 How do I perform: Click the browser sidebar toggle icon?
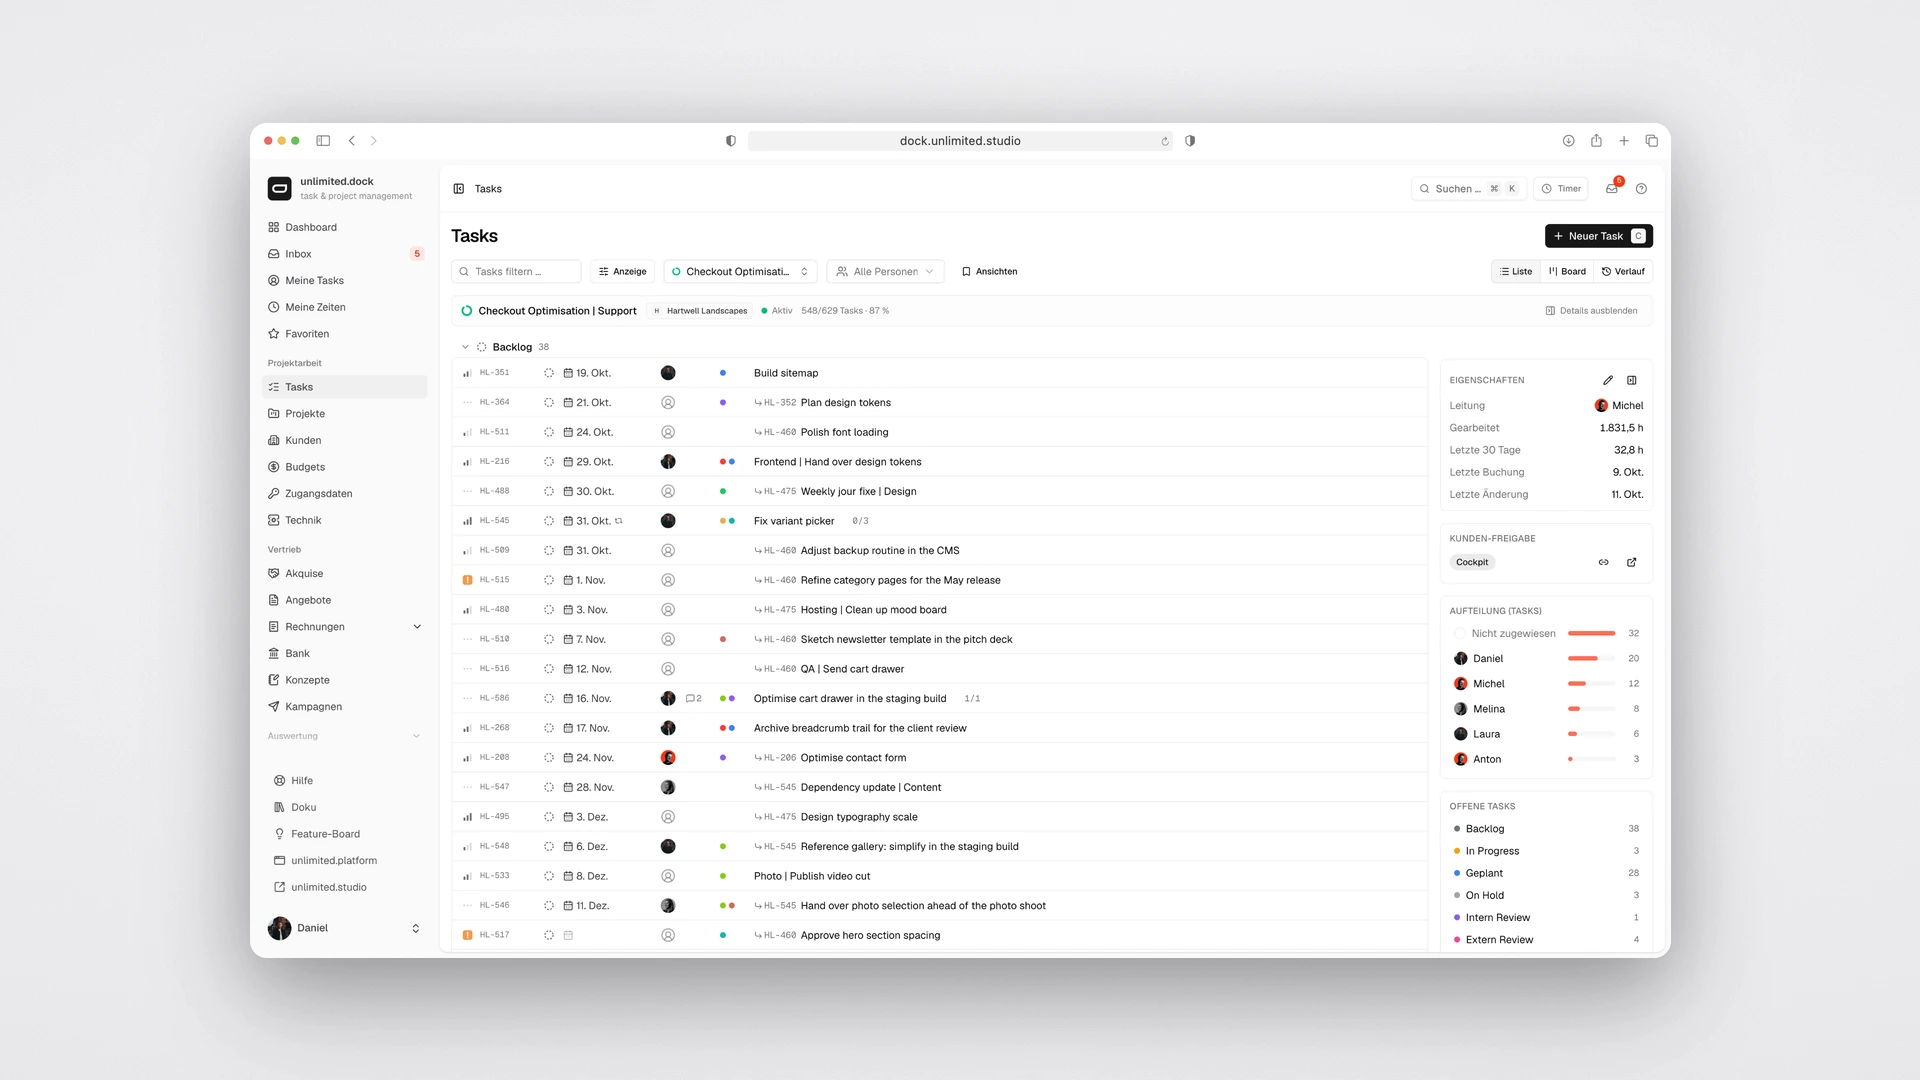(x=323, y=141)
